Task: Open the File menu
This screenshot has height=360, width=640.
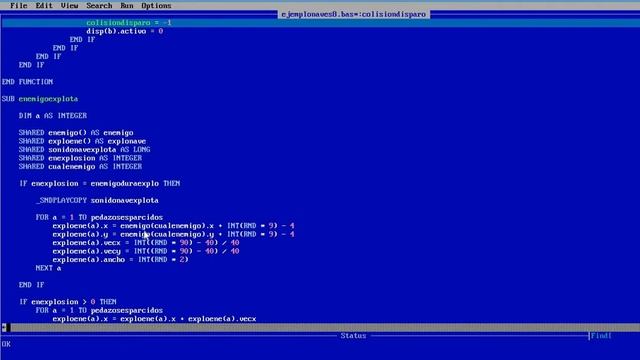Action: click(x=18, y=6)
